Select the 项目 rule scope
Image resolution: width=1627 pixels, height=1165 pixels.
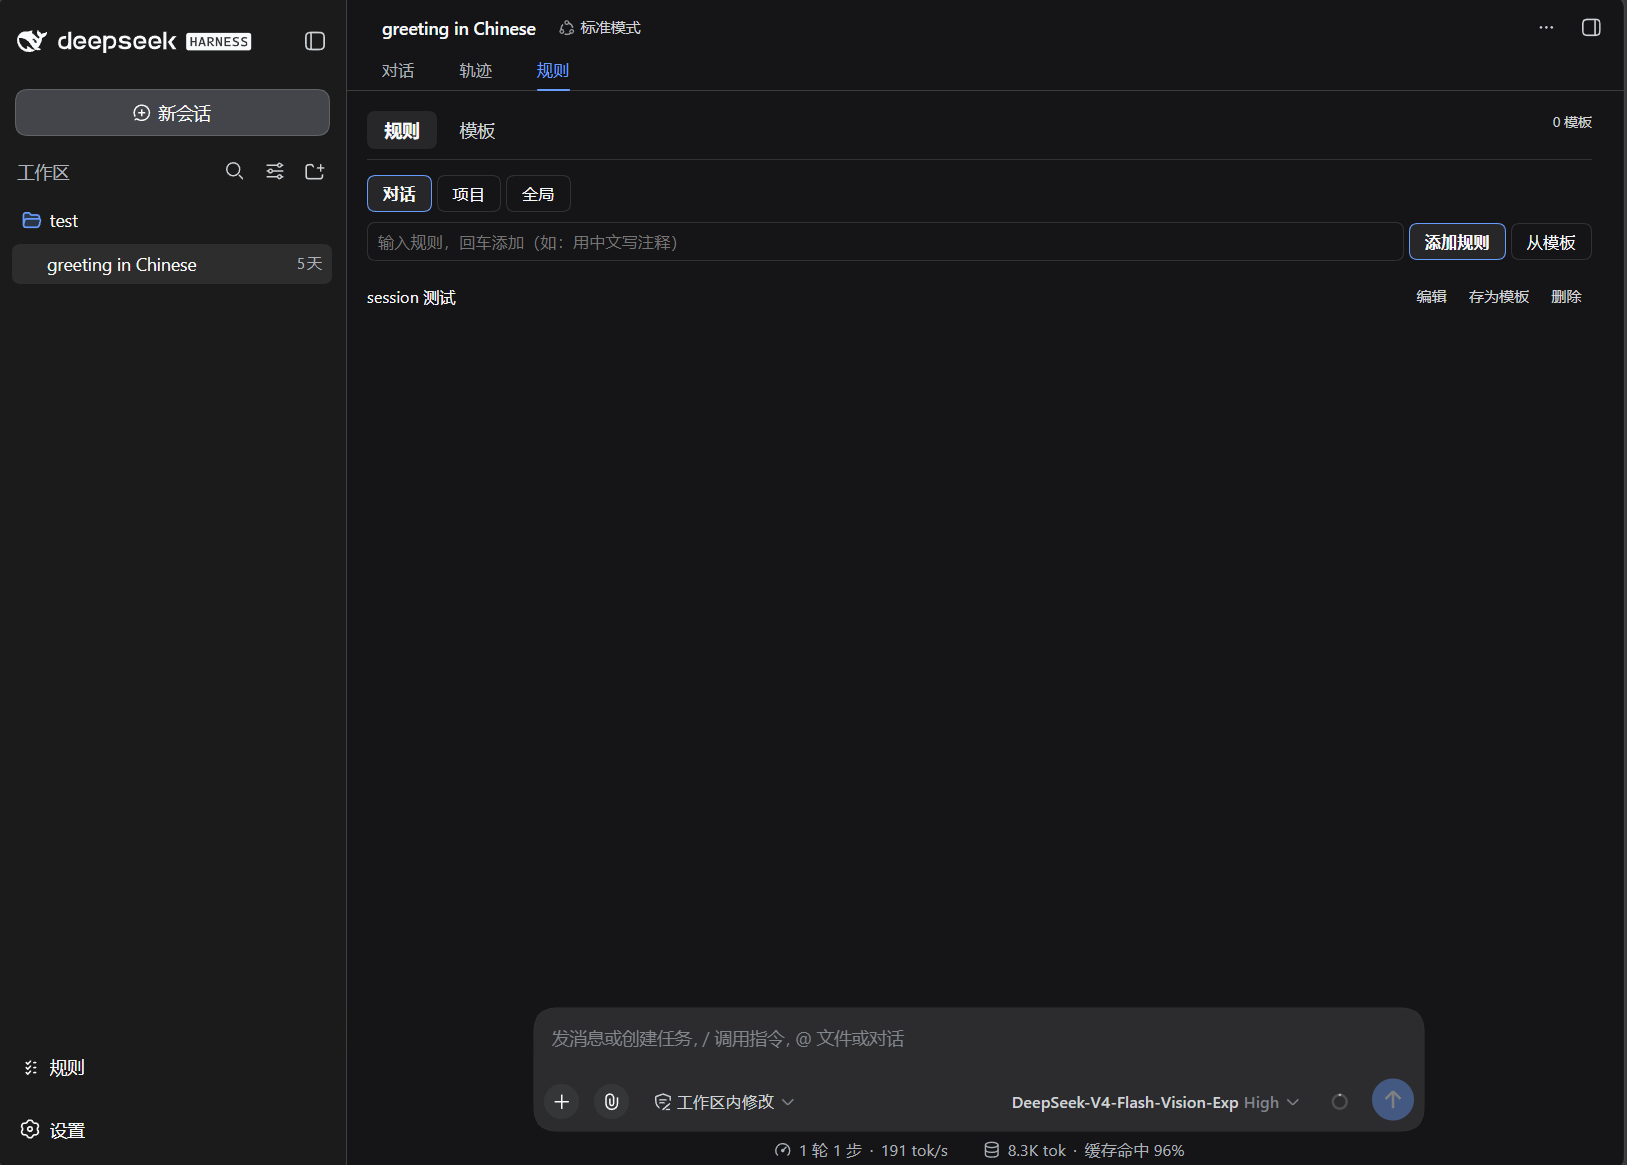pyautogui.click(x=469, y=194)
